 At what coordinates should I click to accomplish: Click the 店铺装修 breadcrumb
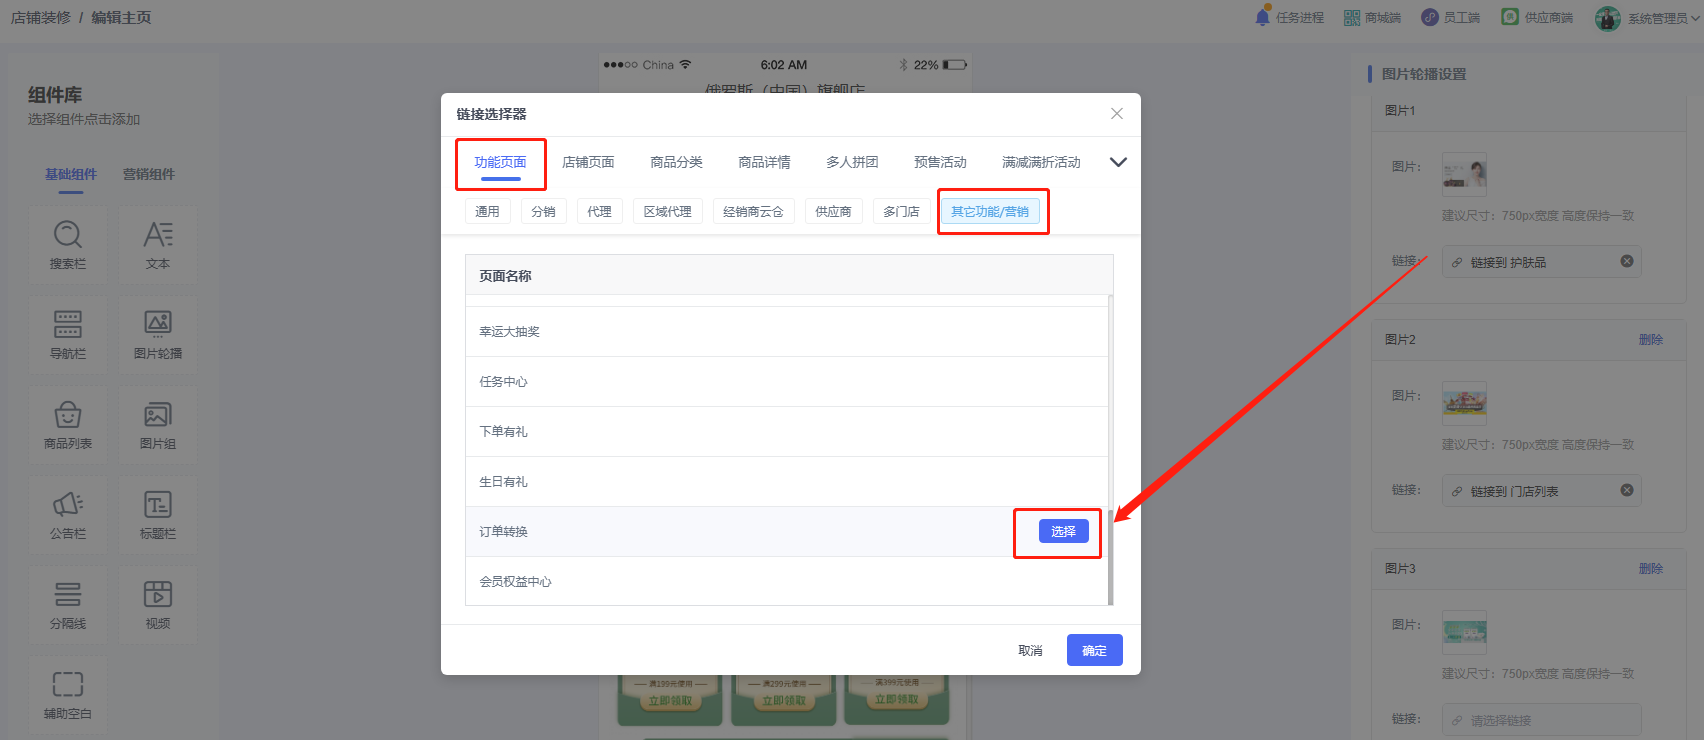click(41, 17)
